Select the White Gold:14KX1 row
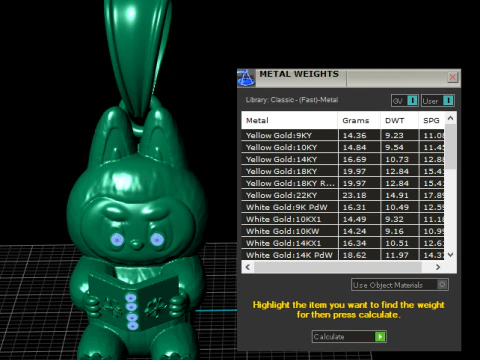Image resolution: width=480 pixels, height=360 pixels. (x=343, y=243)
